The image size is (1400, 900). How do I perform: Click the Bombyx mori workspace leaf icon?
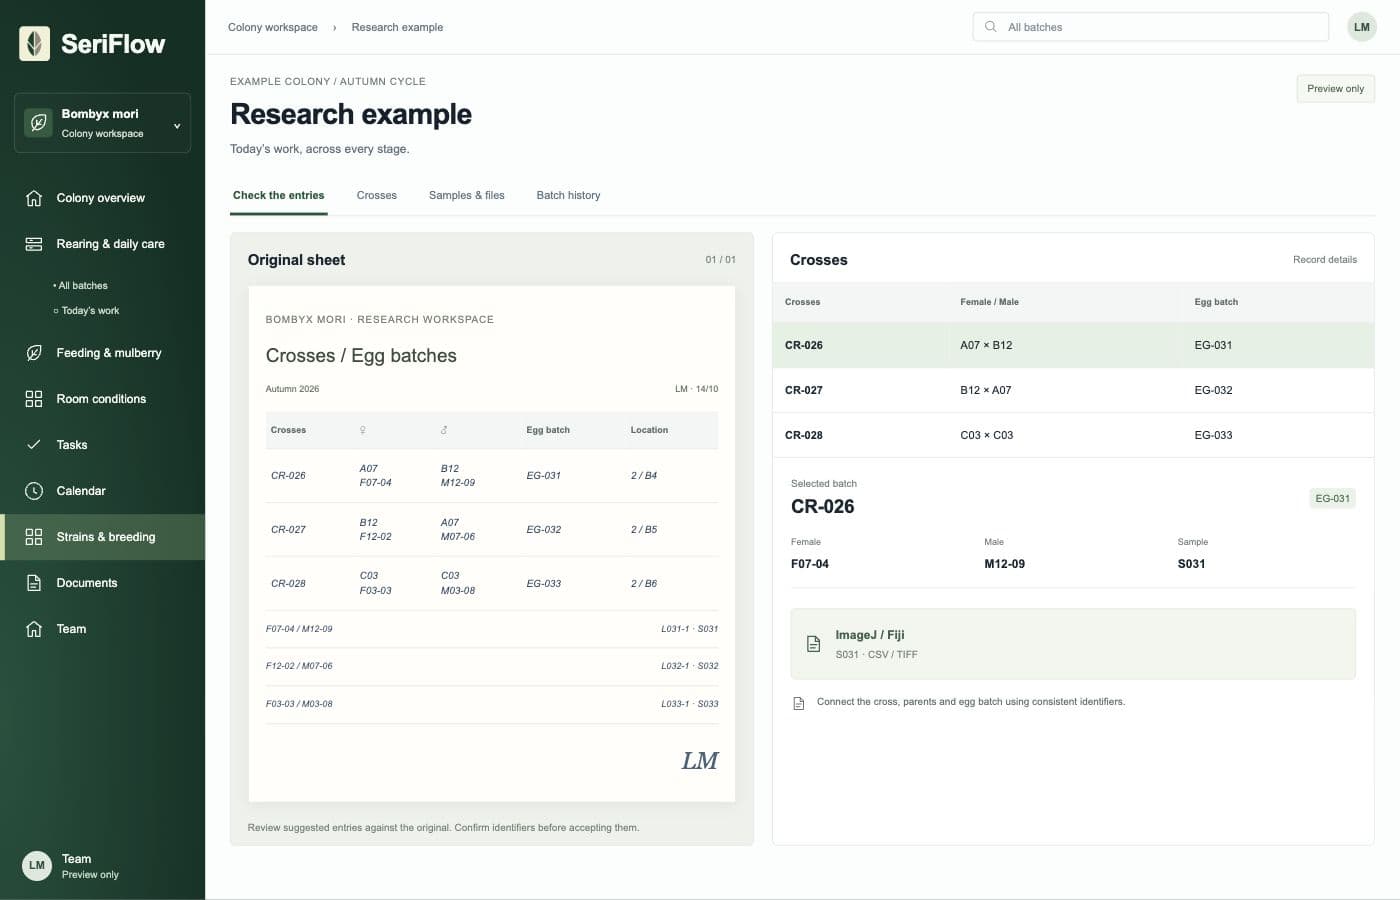click(x=38, y=123)
